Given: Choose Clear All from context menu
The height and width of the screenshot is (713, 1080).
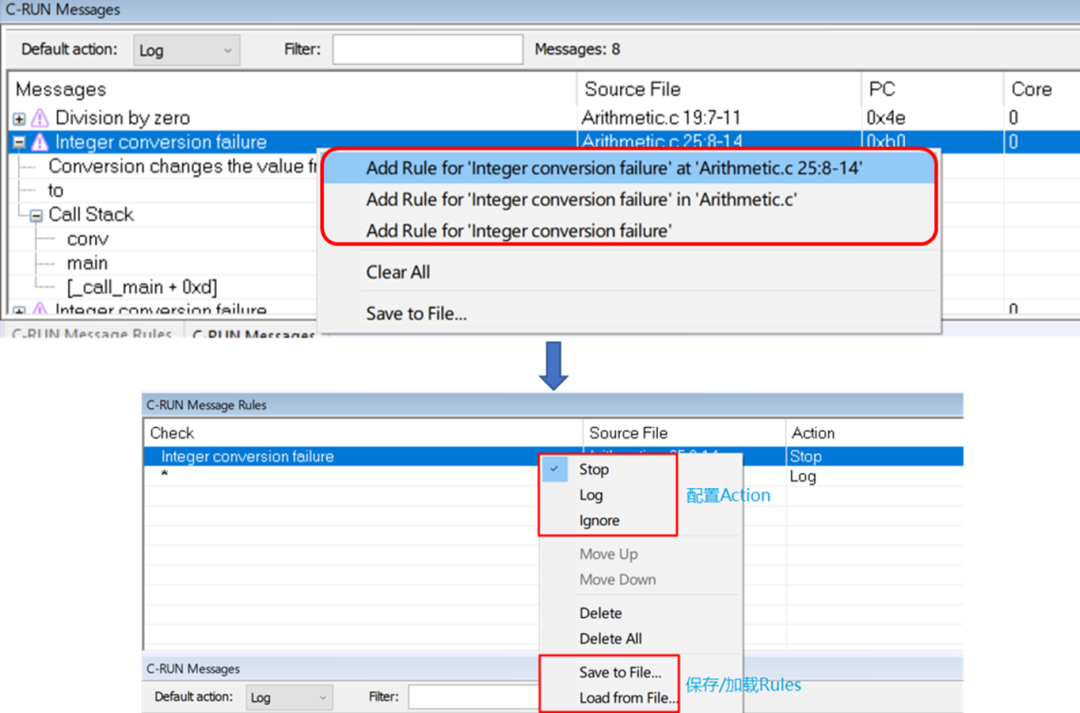Looking at the screenshot, I should tap(398, 272).
